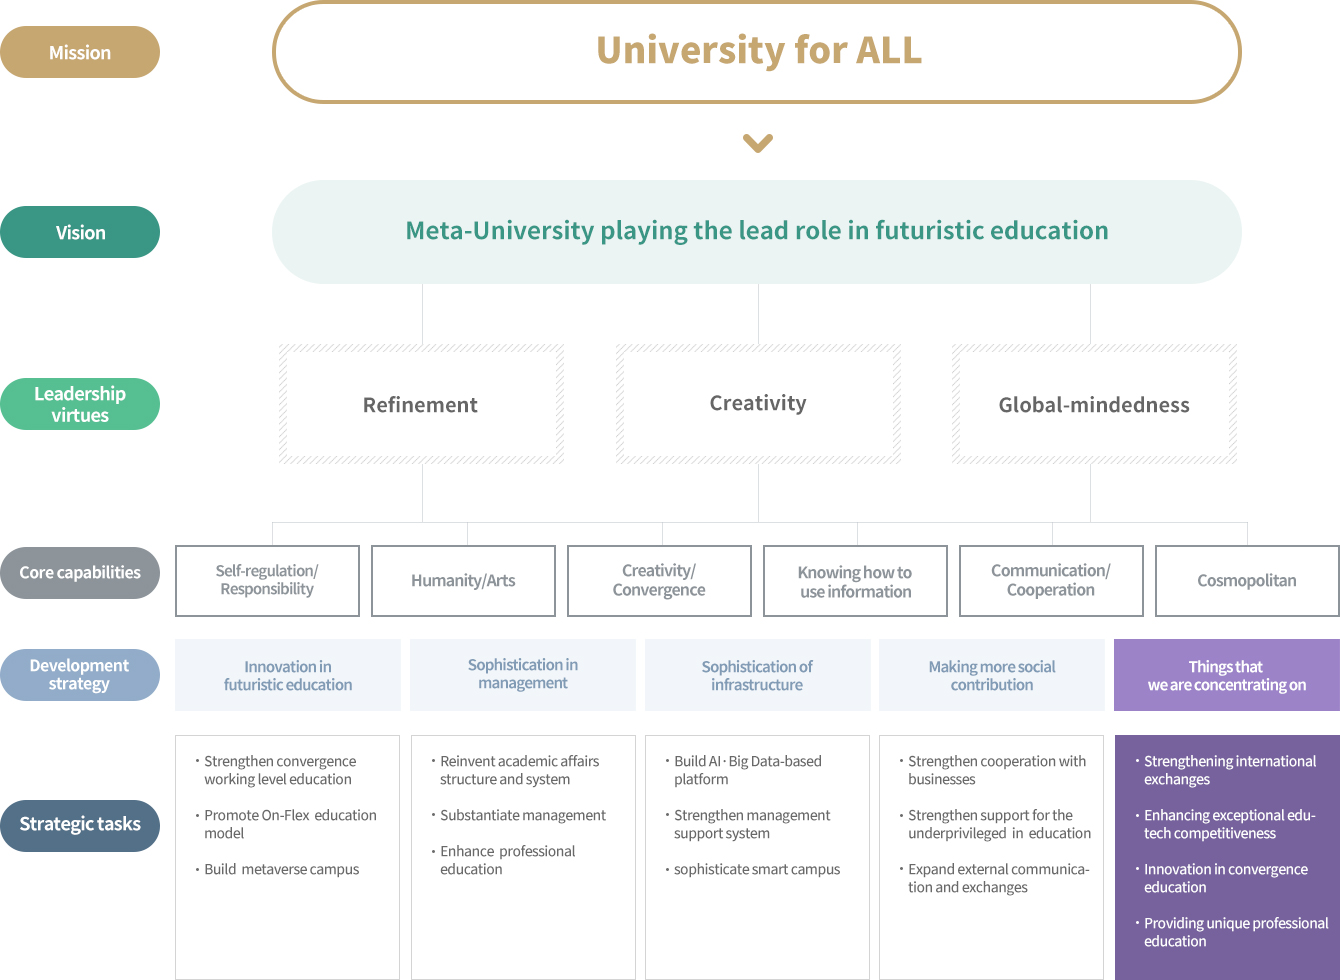Click the purple Things we are concentrating on header
This screenshot has width=1340, height=980.
tap(1227, 675)
